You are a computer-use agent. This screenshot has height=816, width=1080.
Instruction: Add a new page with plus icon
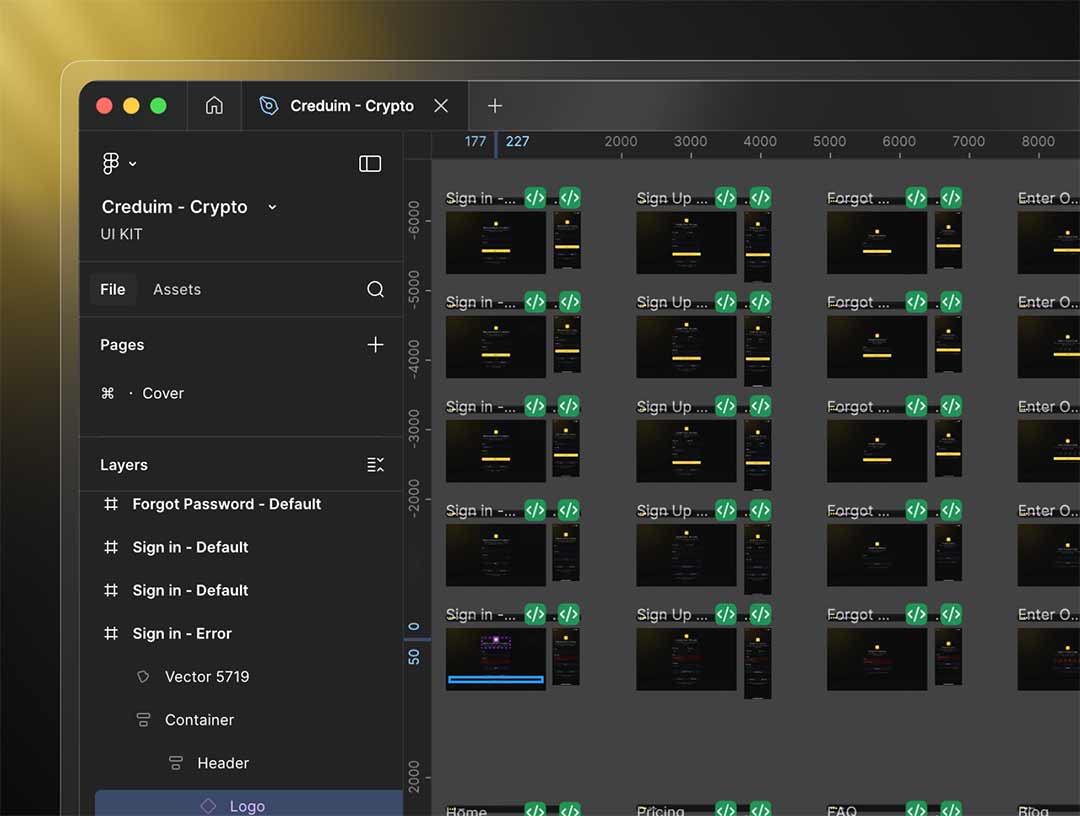tap(375, 345)
